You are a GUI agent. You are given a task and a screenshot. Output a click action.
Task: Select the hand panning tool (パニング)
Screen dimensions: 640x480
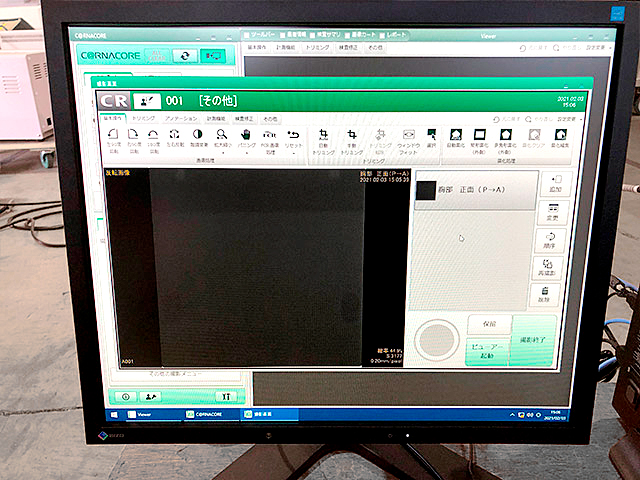[x=246, y=138]
